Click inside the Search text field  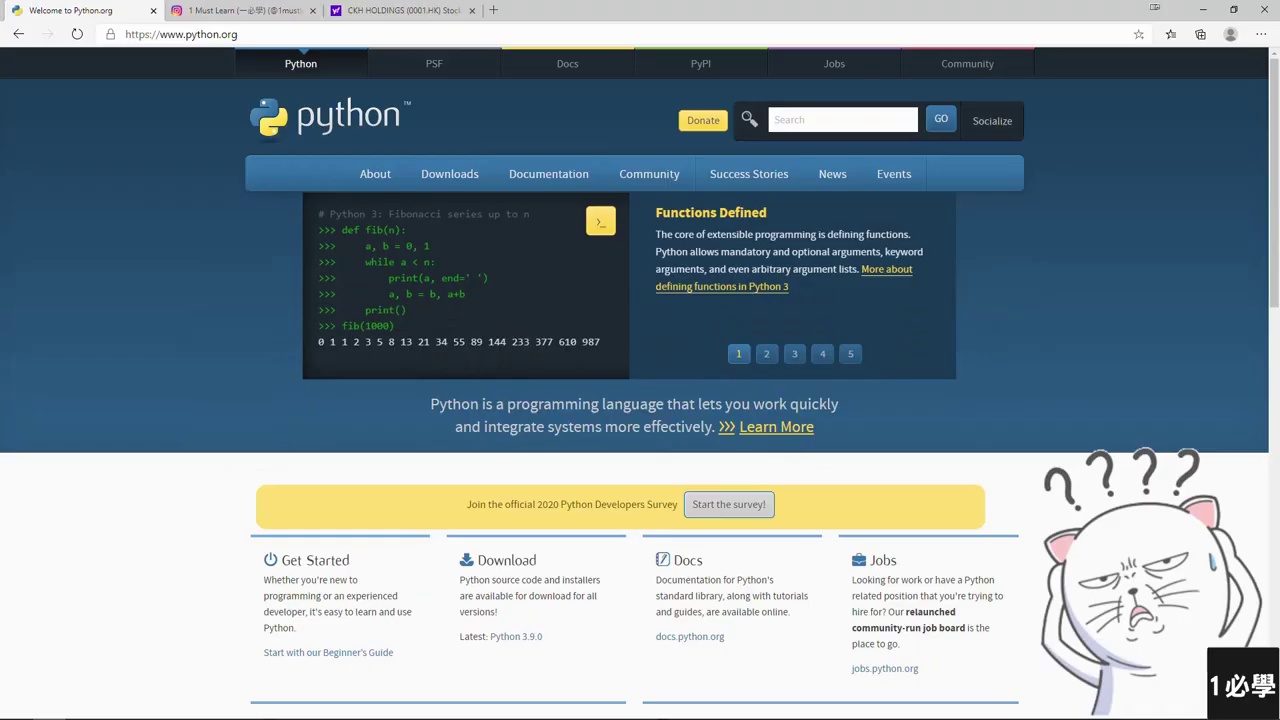point(842,120)
